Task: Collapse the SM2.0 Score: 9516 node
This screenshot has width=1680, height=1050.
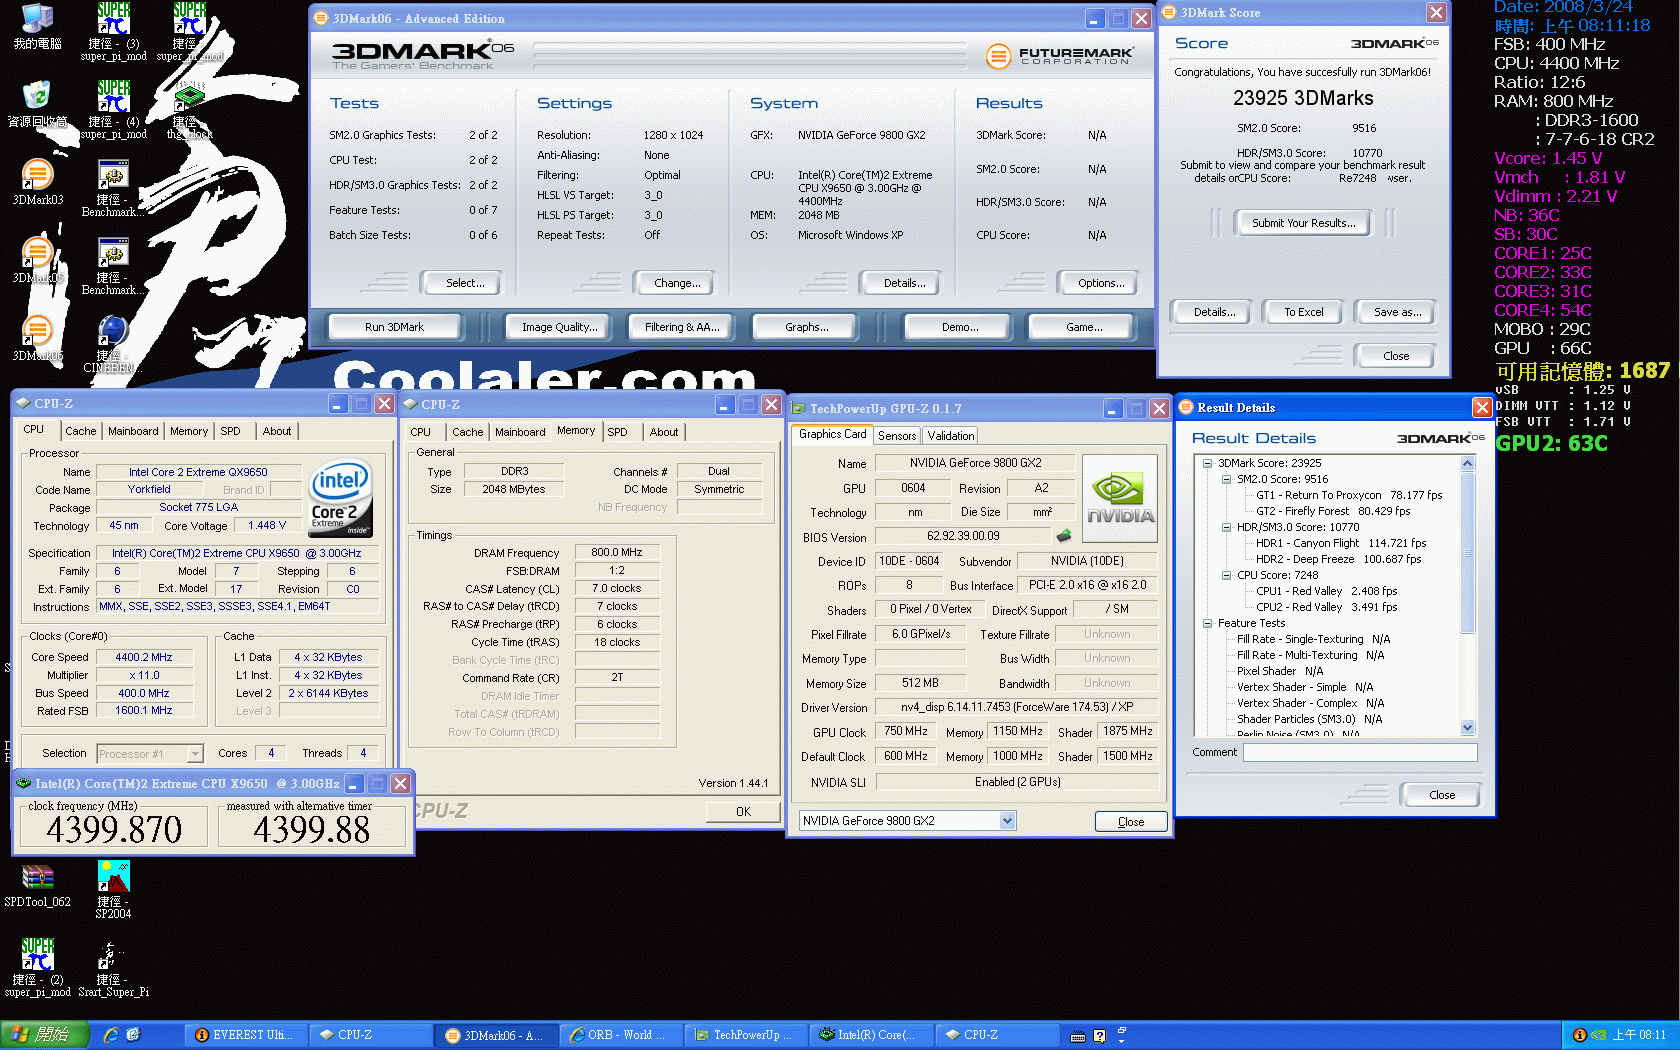Action: coord(1226,479)
